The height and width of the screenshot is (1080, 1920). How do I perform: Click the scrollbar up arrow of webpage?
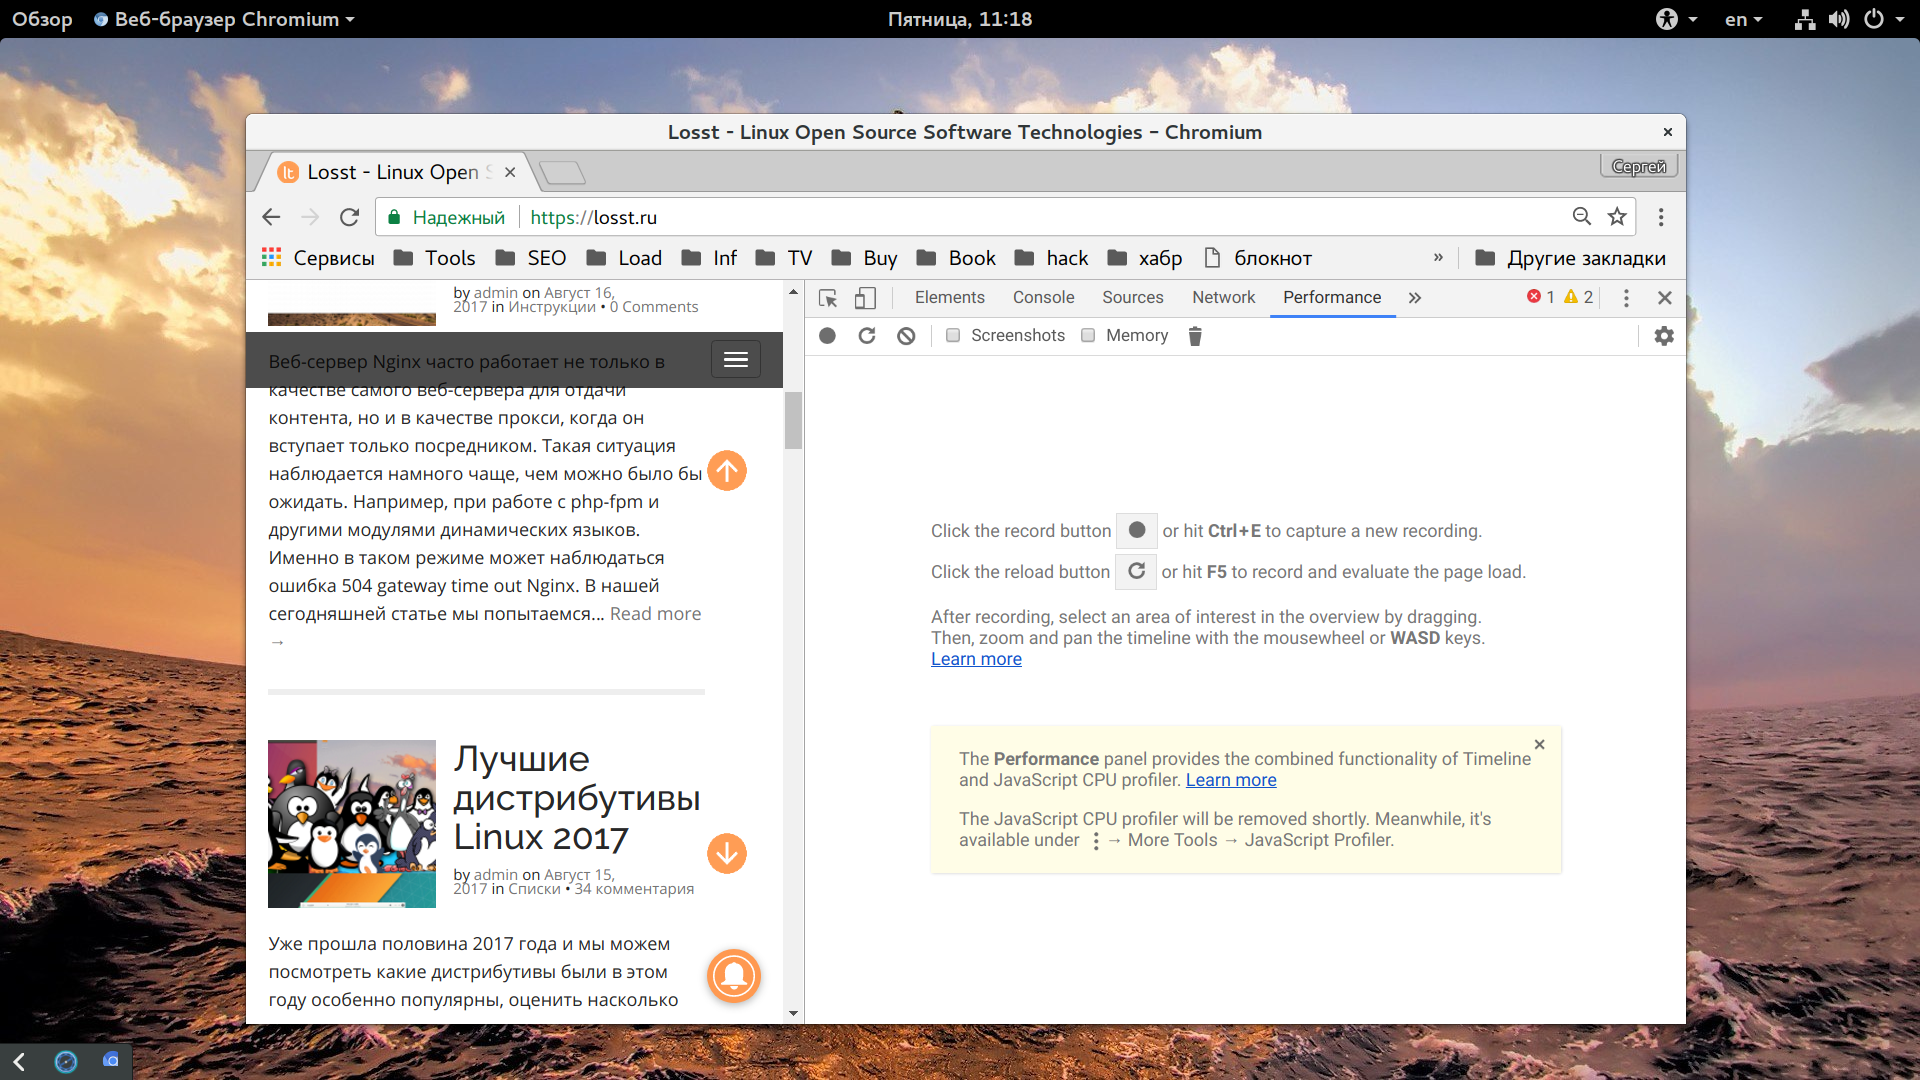793,292
